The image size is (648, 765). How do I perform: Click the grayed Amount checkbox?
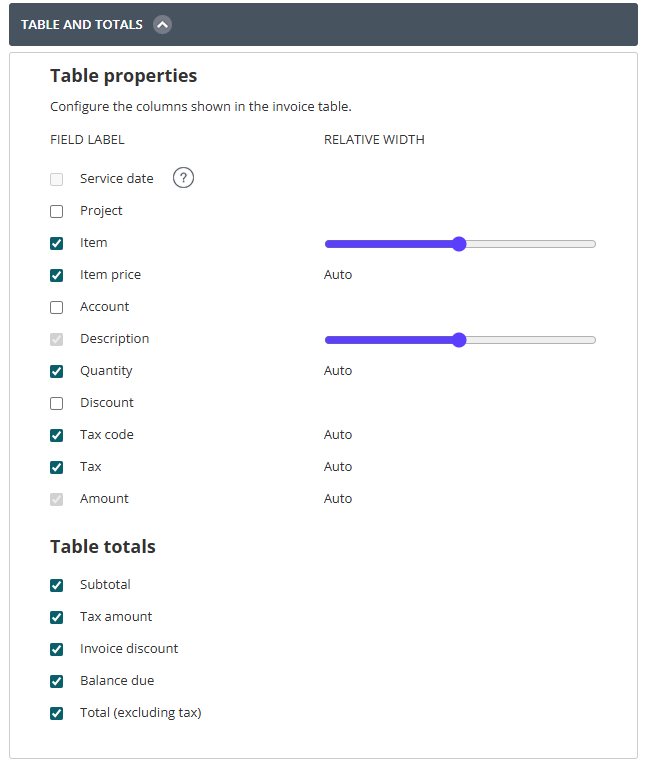[57, 499]
